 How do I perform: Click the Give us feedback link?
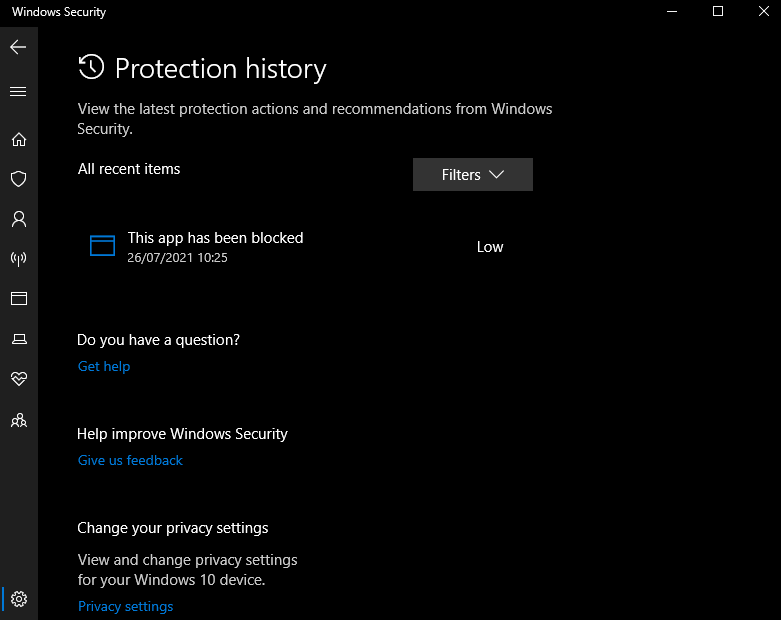tap(130, 460)
